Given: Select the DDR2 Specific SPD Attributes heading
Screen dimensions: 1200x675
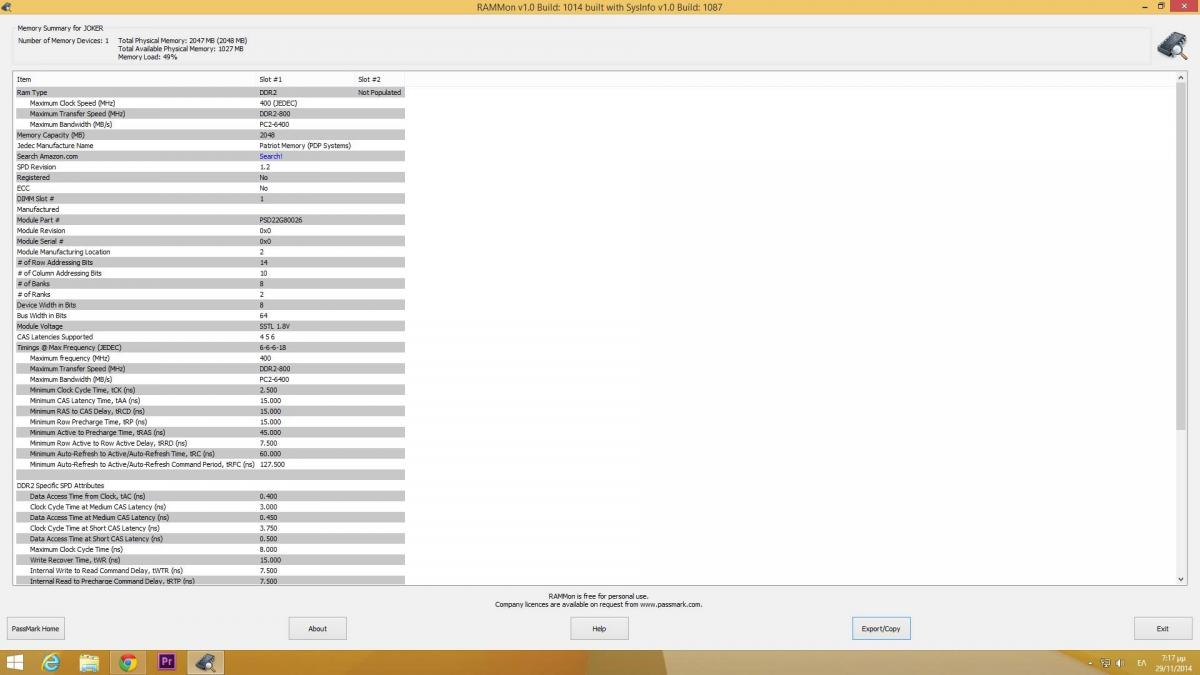Looking at the screenshot, I should click(x=60, y=485).
